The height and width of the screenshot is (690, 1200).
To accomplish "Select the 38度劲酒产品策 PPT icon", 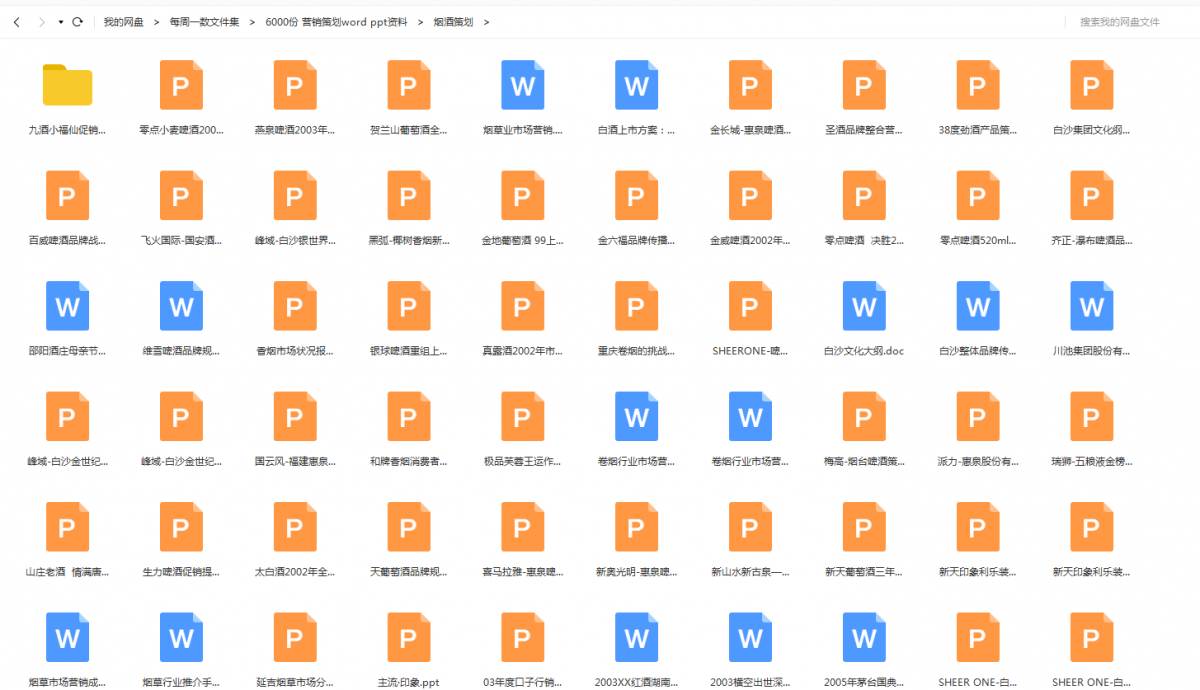I will (x=979, y=85).
